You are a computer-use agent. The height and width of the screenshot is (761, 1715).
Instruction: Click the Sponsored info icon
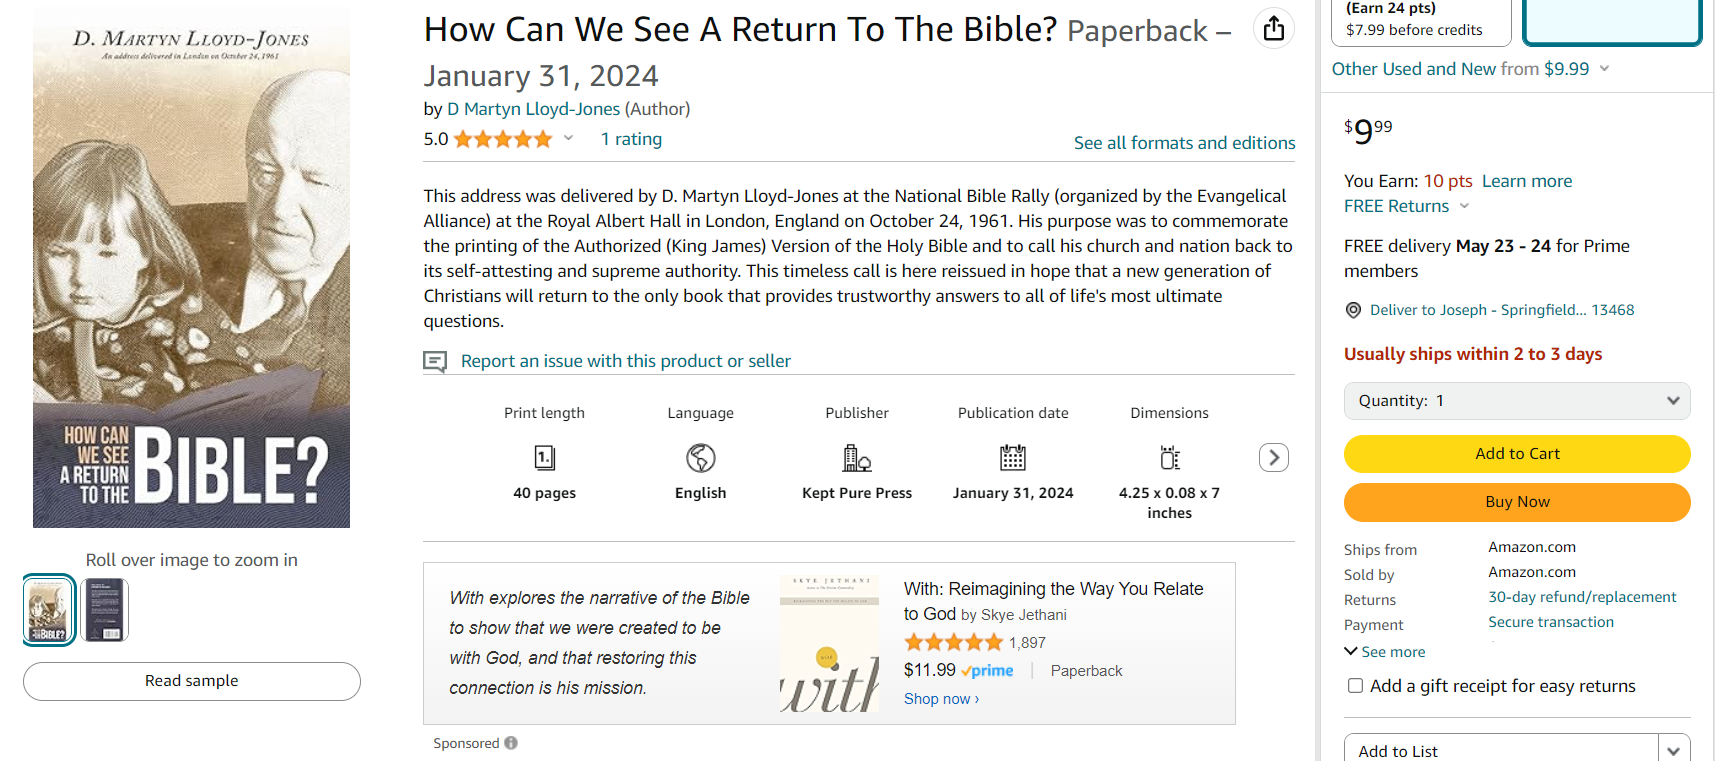pos(511,743)
